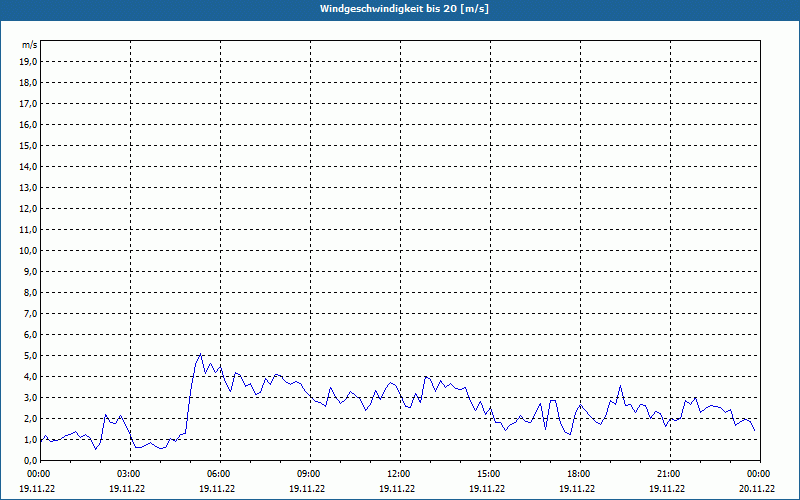Click the '5,0' y-axis value

(30, 355)
